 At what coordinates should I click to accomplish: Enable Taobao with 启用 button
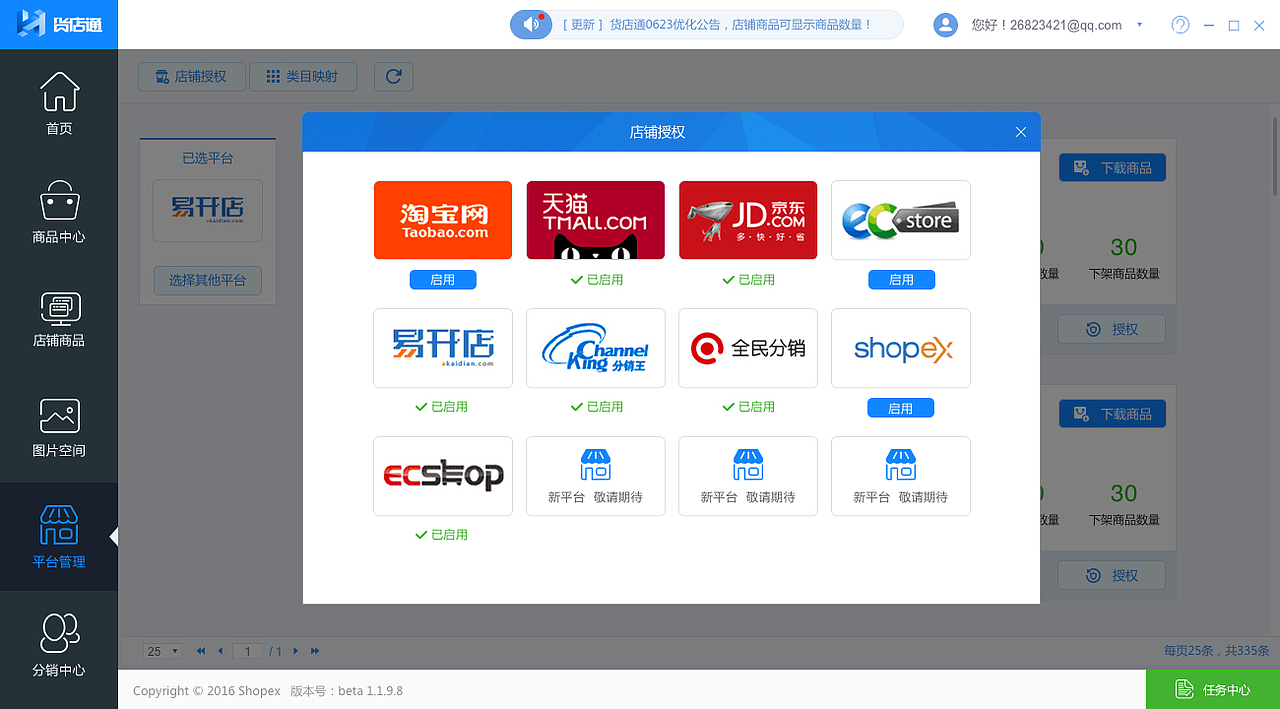click(x=443, y=280)
